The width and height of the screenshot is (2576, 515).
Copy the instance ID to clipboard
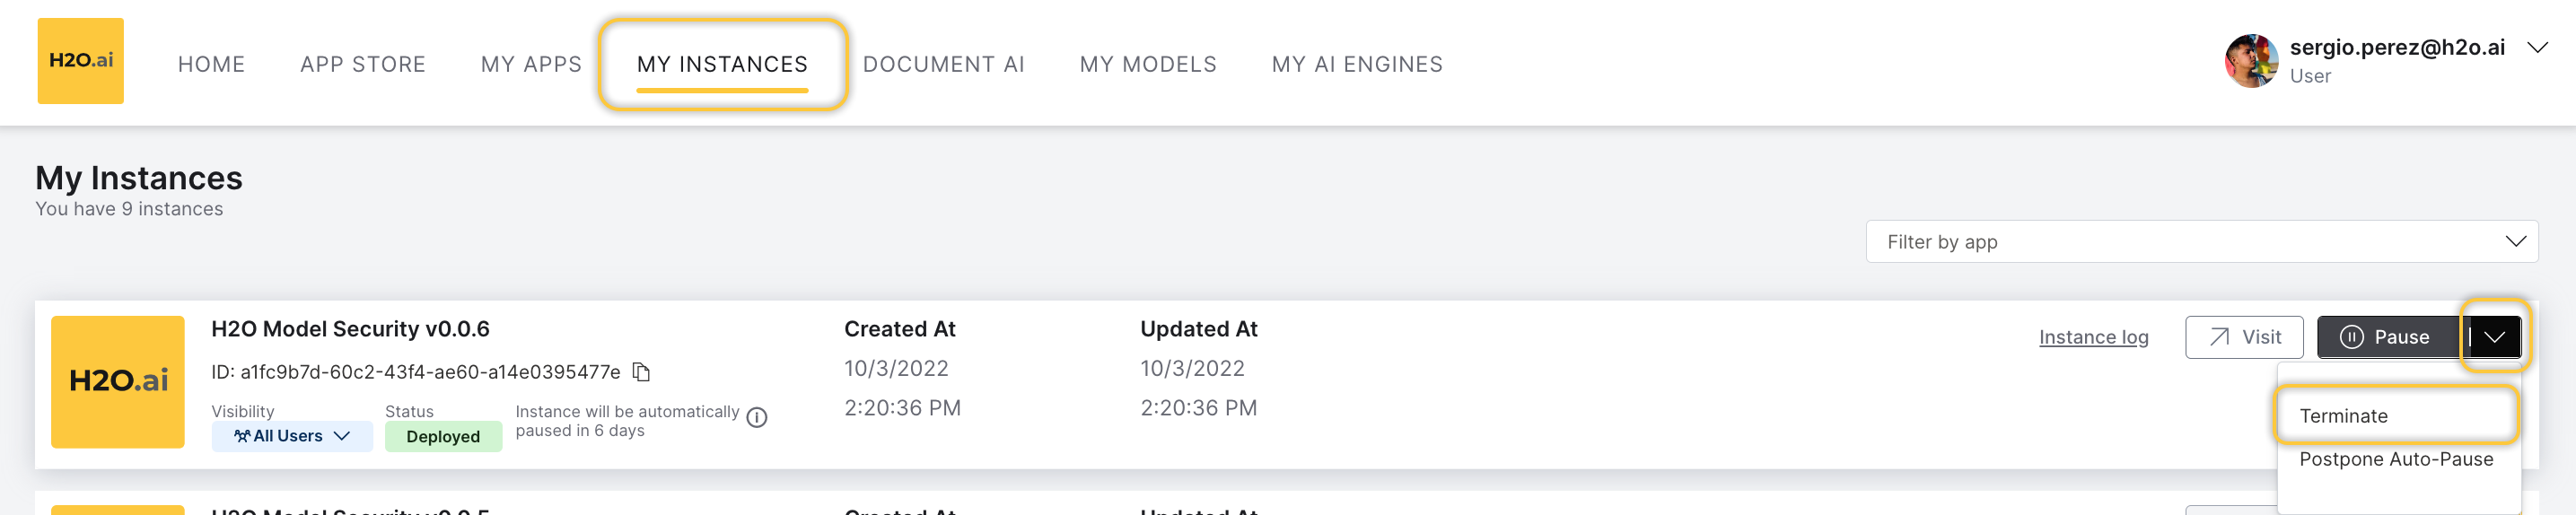[642, 372]
